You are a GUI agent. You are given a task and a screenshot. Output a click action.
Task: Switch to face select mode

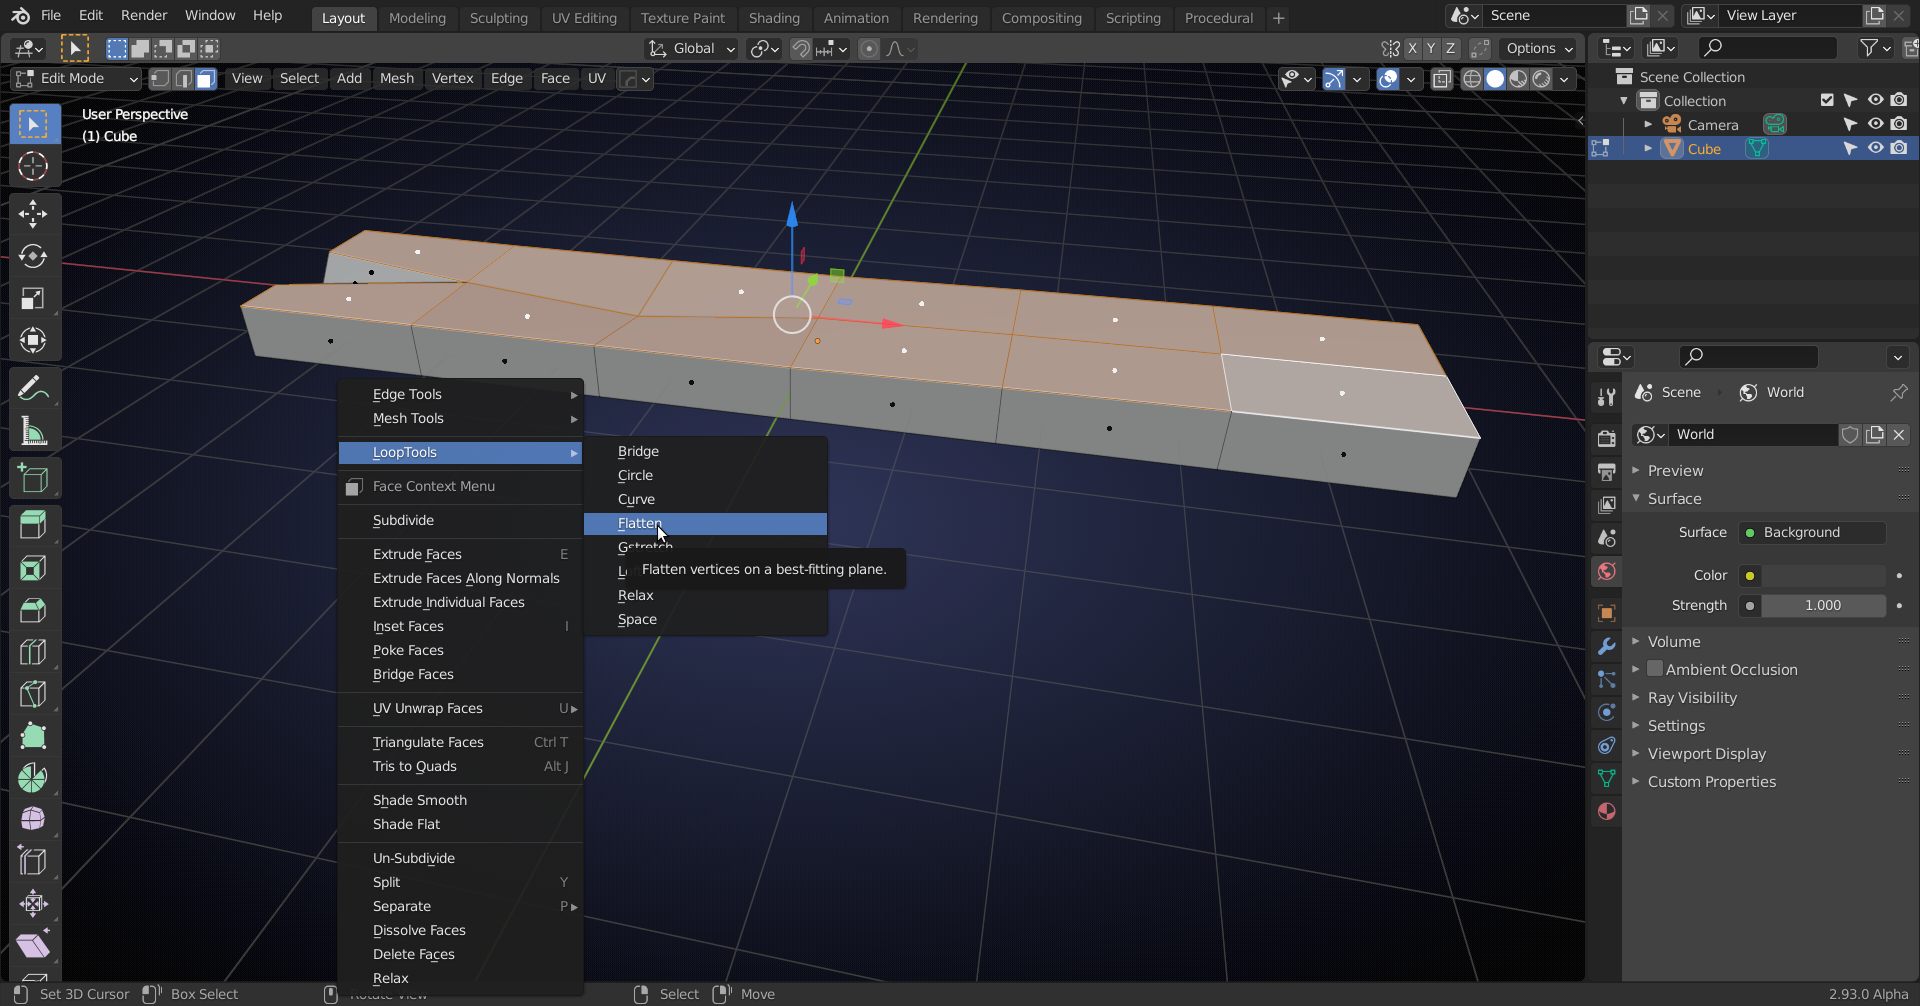tap(206, 79)
